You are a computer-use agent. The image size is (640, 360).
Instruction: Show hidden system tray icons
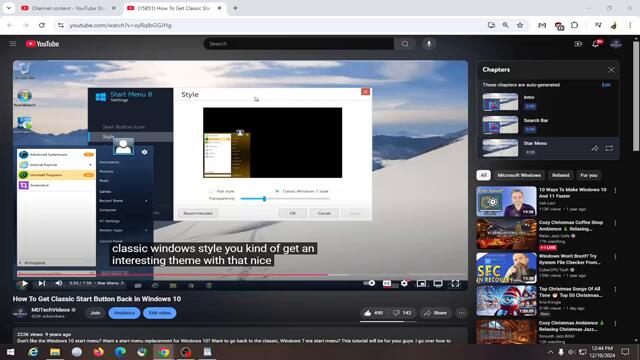550,352
